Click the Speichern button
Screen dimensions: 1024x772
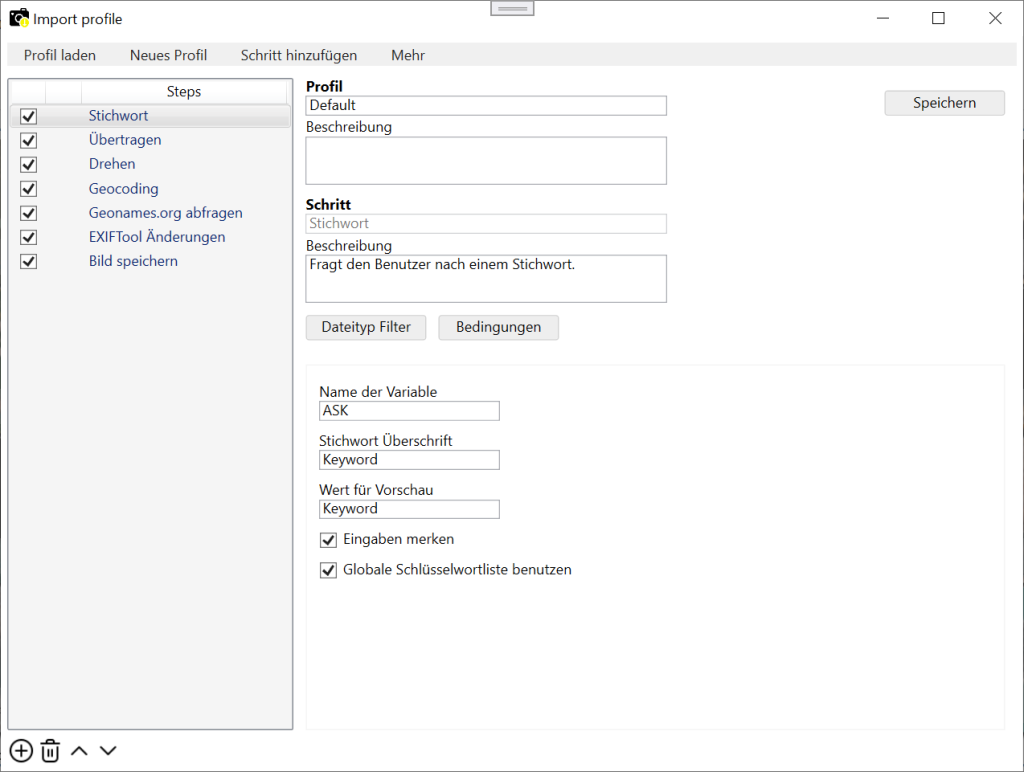coord(943,102)
